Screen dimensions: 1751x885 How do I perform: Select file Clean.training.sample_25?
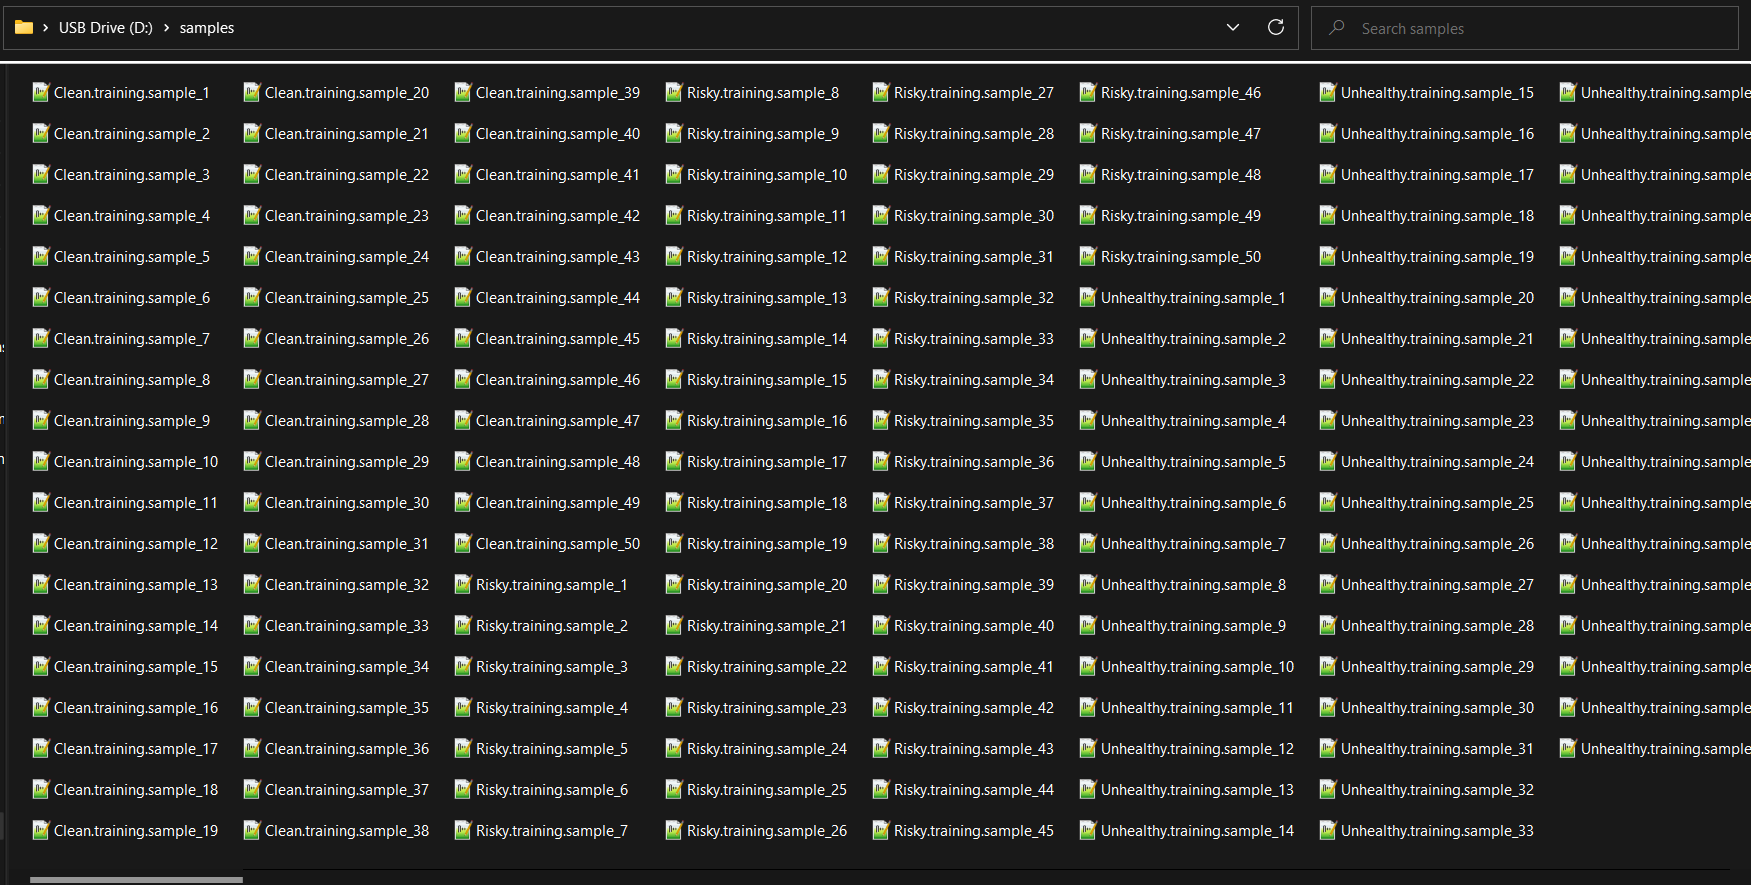[346, 298]
